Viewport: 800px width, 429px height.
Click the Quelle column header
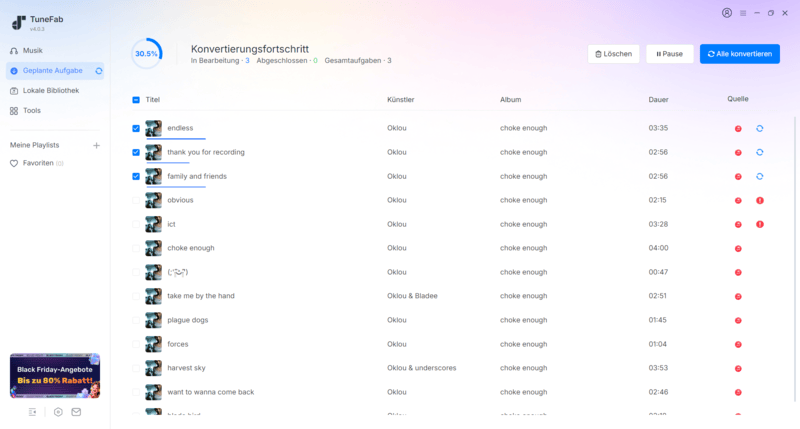pyautogui.click(x=738, y=99)
